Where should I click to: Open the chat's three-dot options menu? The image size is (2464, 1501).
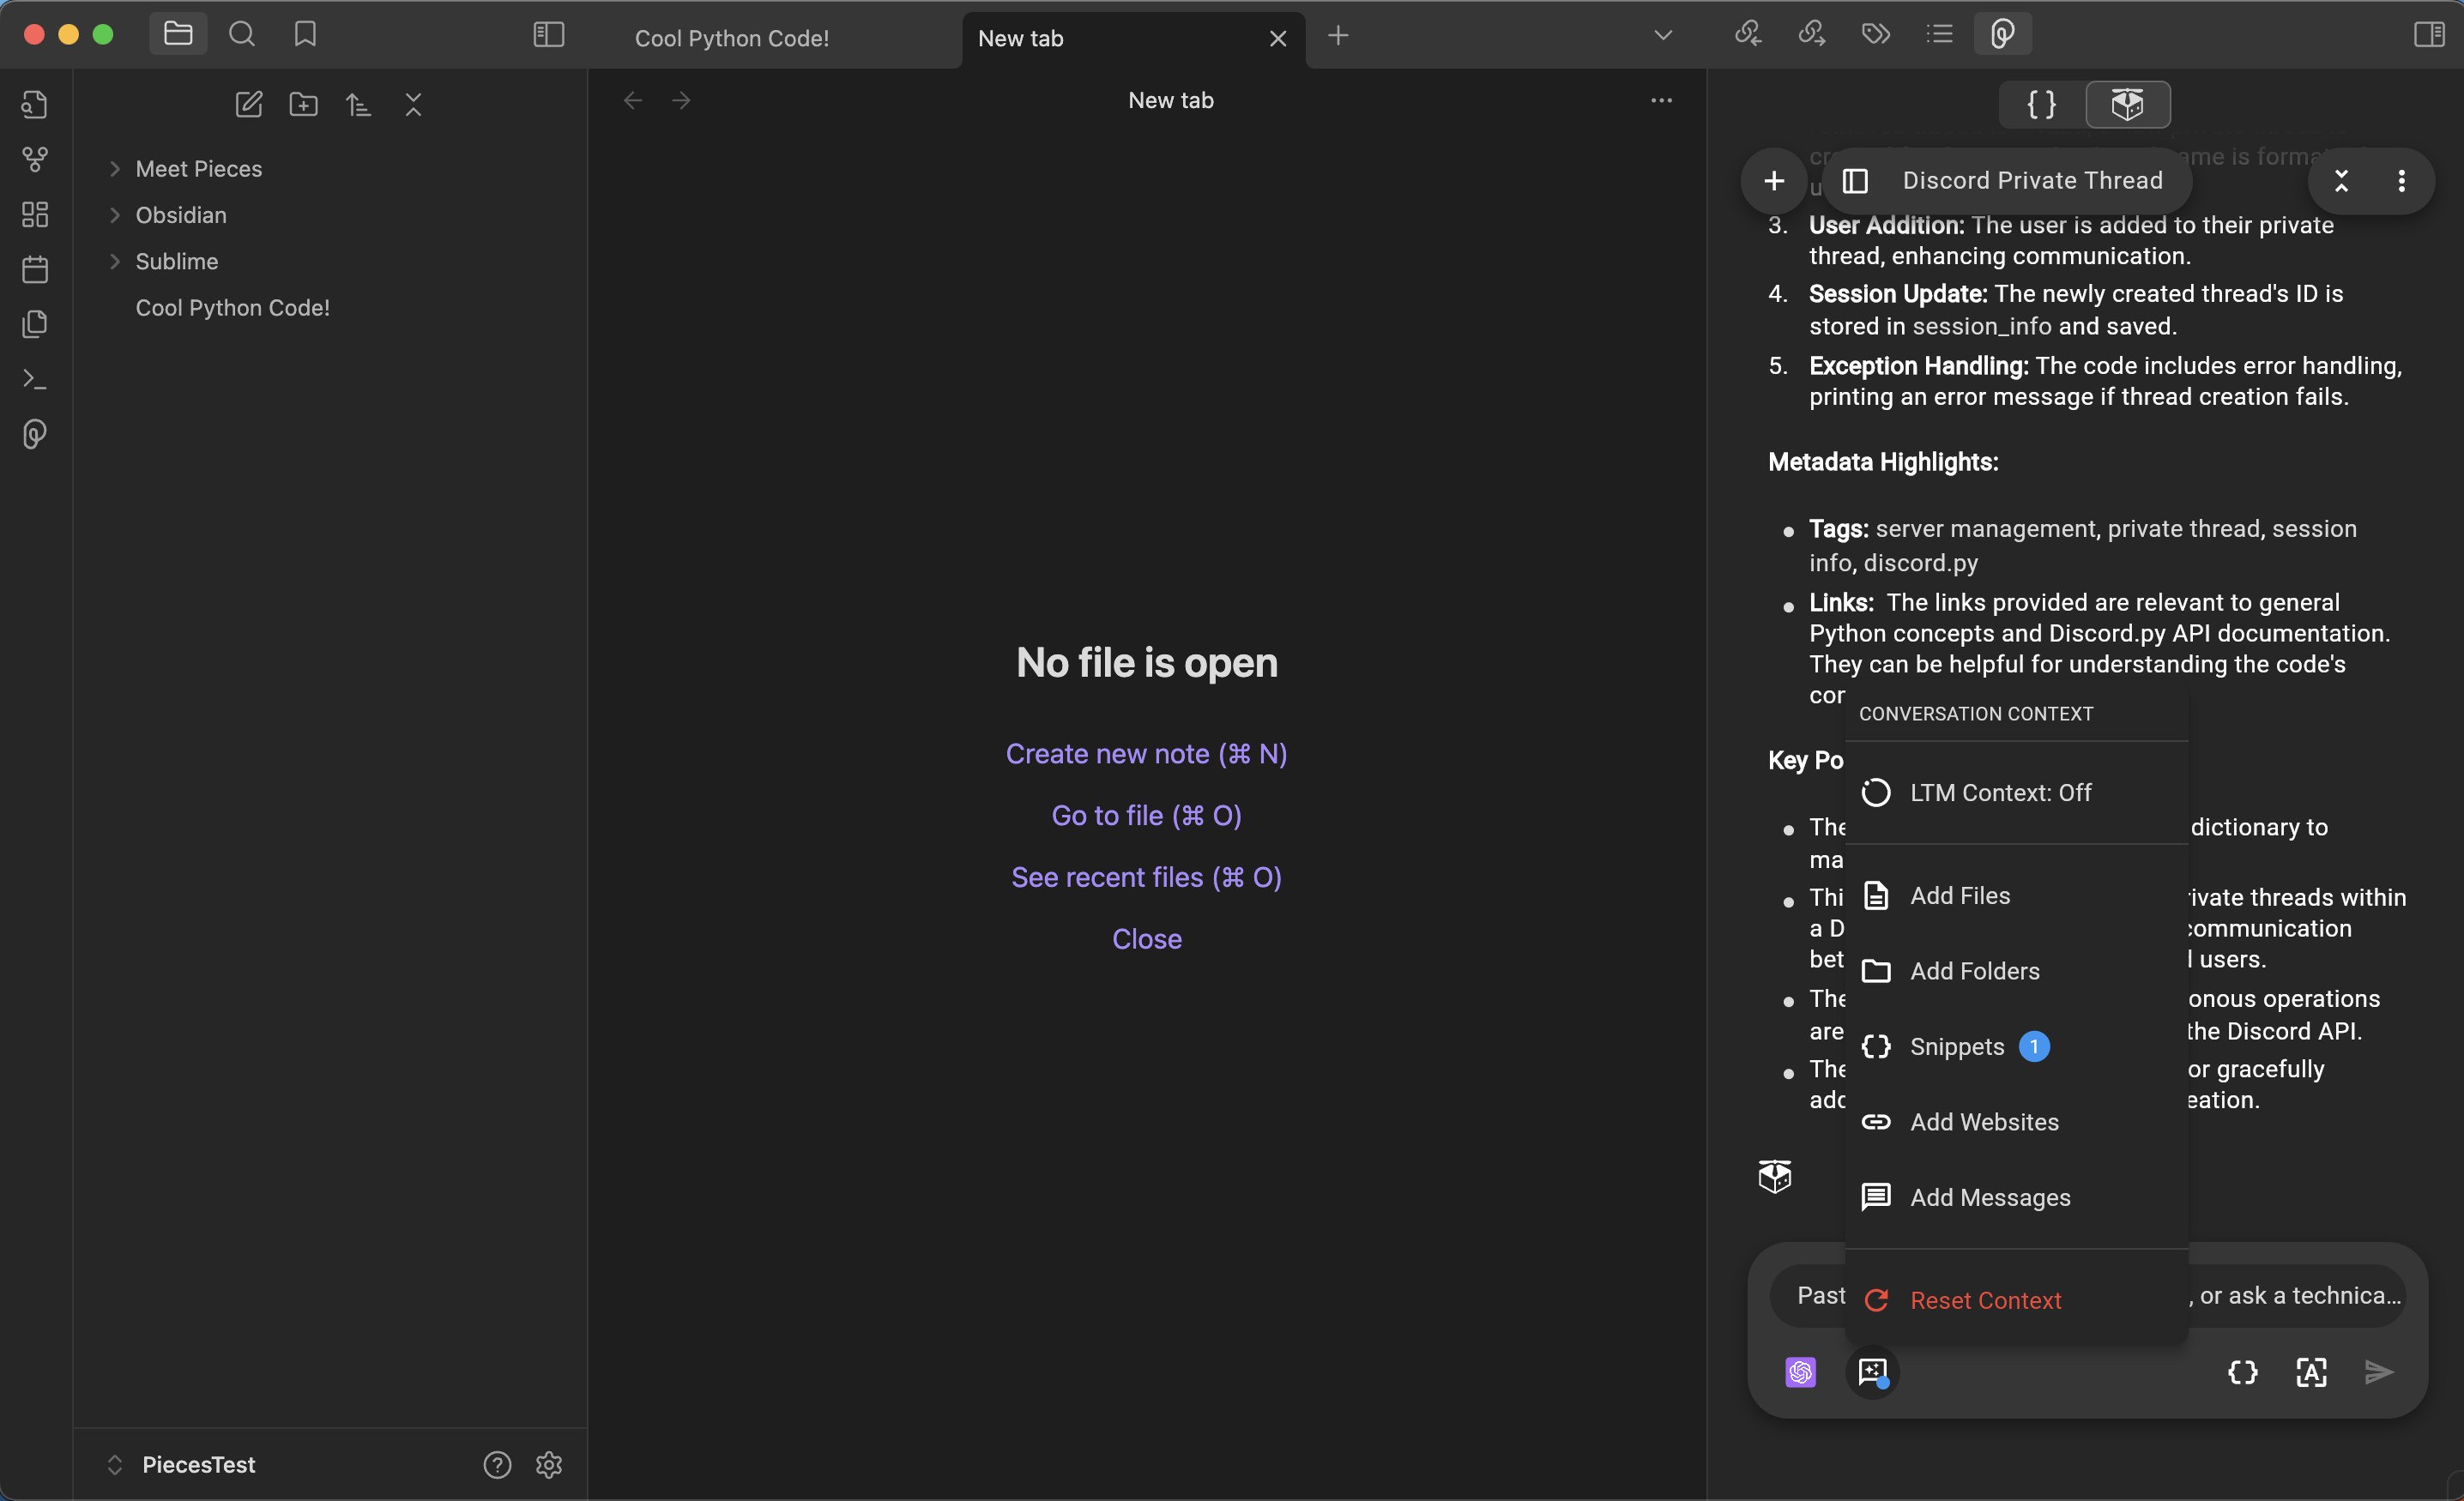[x=2402, y=180]
